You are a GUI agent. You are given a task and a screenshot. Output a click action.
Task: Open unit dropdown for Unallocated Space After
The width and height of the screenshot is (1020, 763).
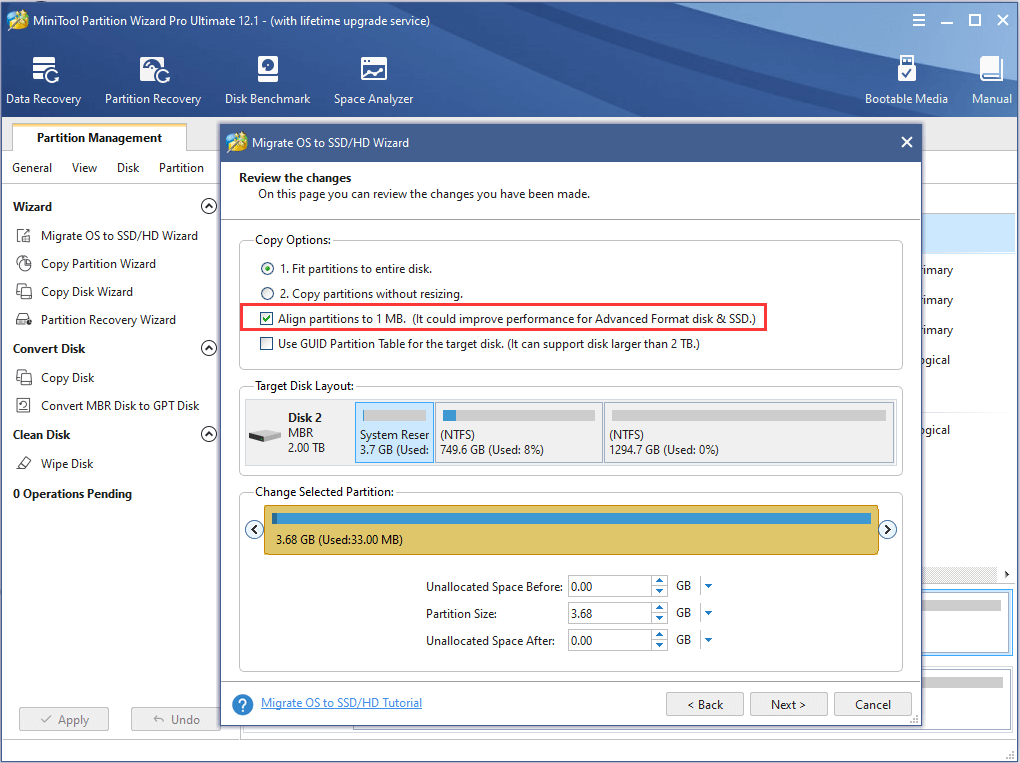708,640
